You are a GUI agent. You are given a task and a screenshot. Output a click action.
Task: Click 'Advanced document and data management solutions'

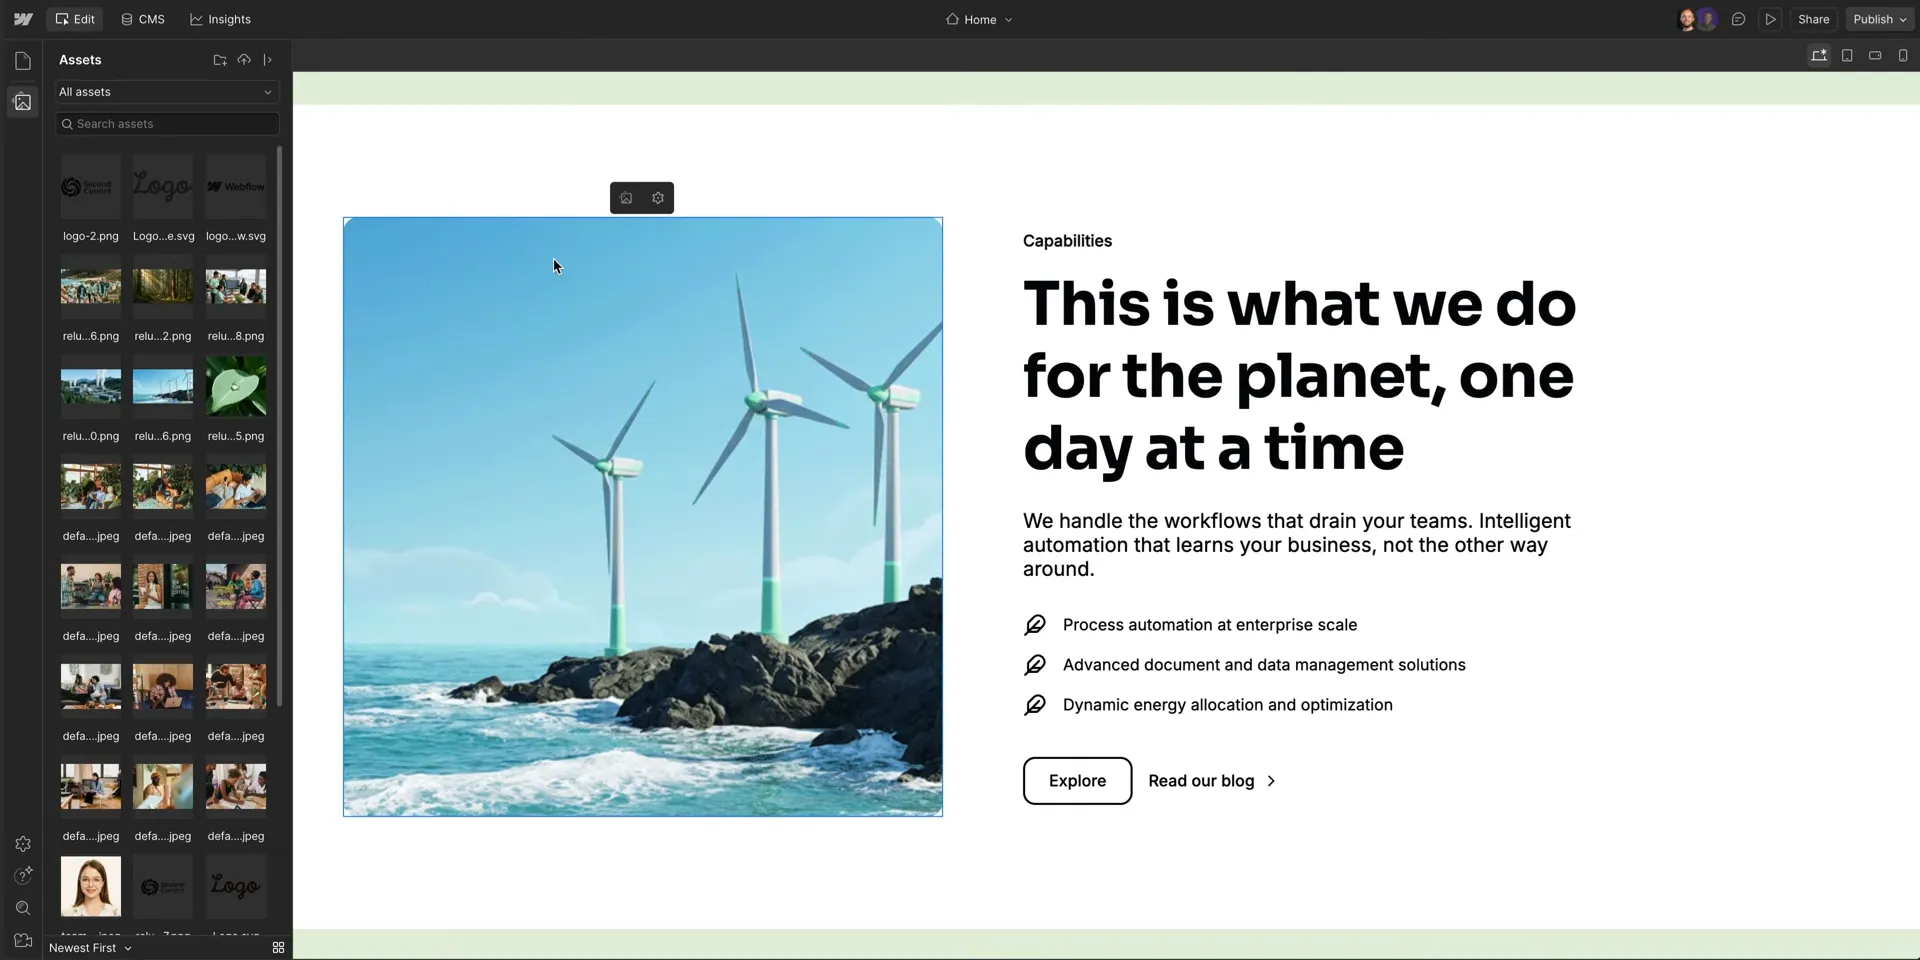tap(1264, 665)
